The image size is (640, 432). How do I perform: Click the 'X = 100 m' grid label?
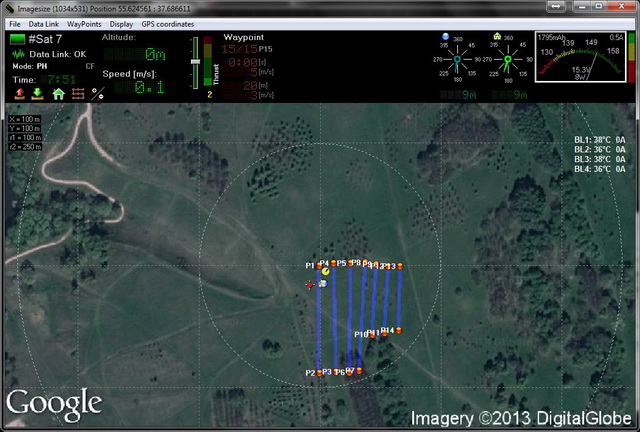(24, 119)
